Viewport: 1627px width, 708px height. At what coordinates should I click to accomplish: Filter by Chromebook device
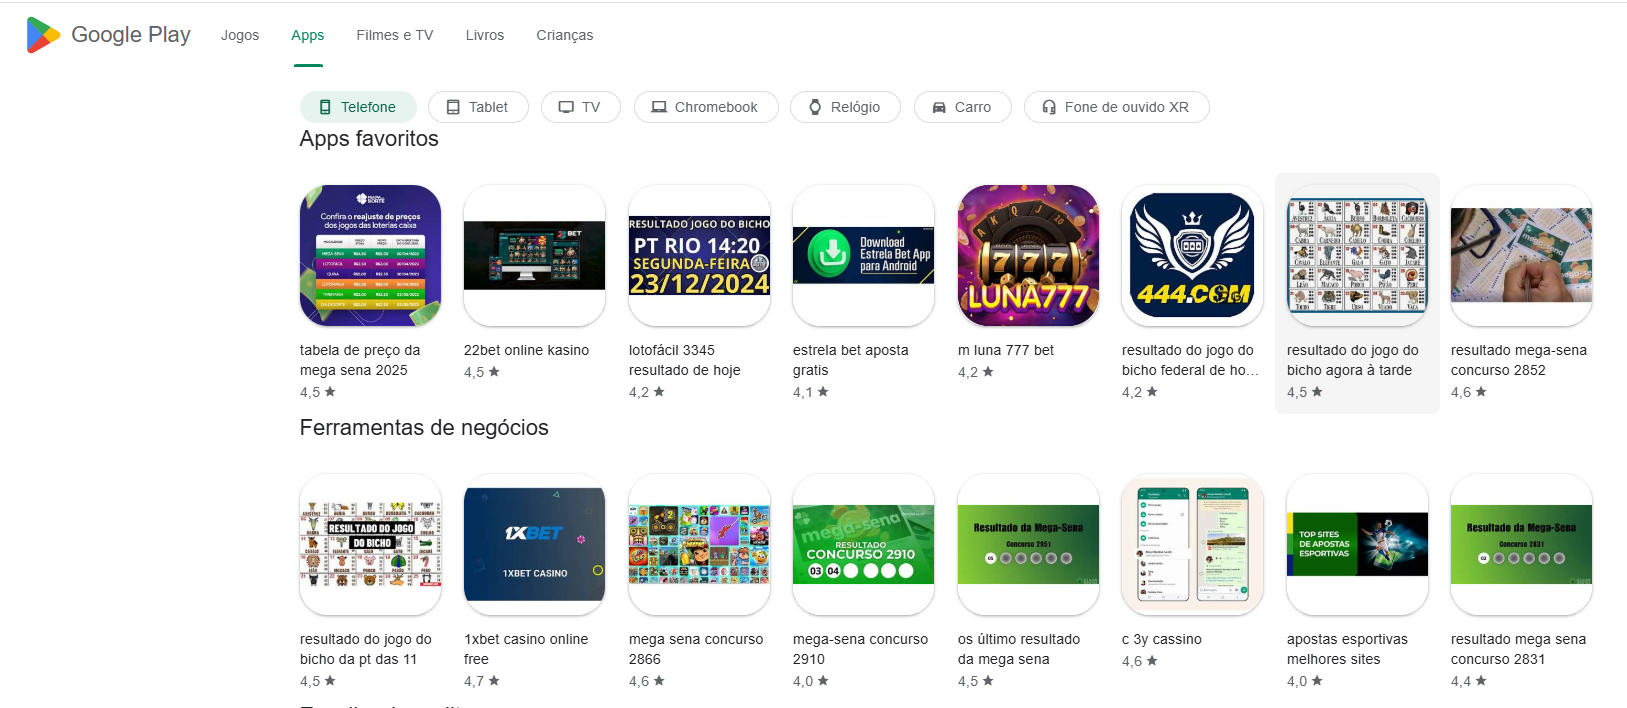(x=706, y=107)
